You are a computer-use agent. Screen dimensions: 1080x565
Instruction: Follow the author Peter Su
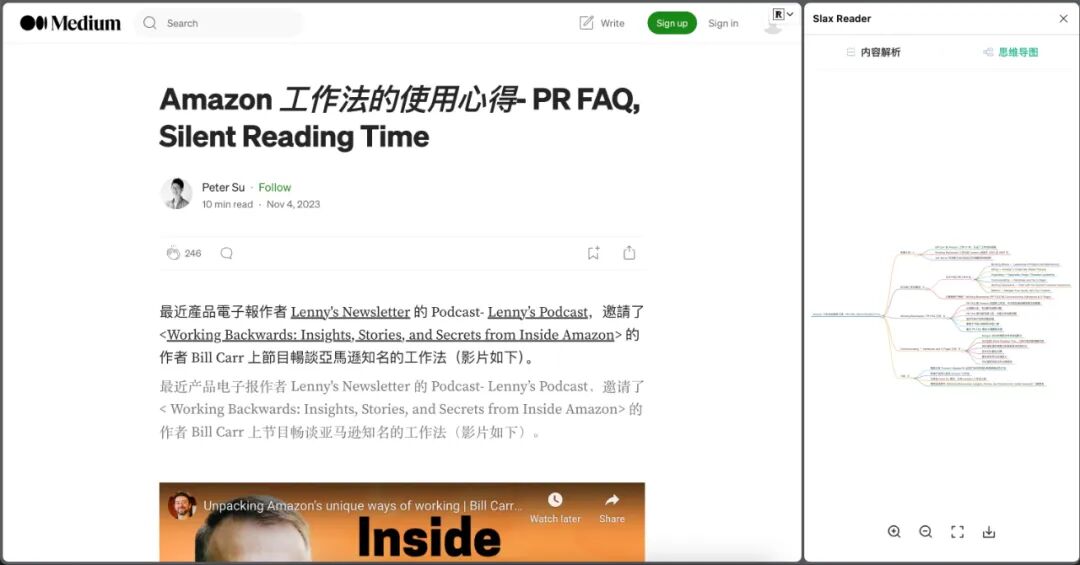click(275, 187)
